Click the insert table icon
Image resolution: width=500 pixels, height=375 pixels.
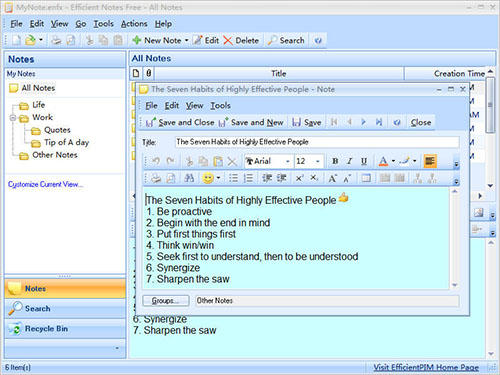click(366, 178)
